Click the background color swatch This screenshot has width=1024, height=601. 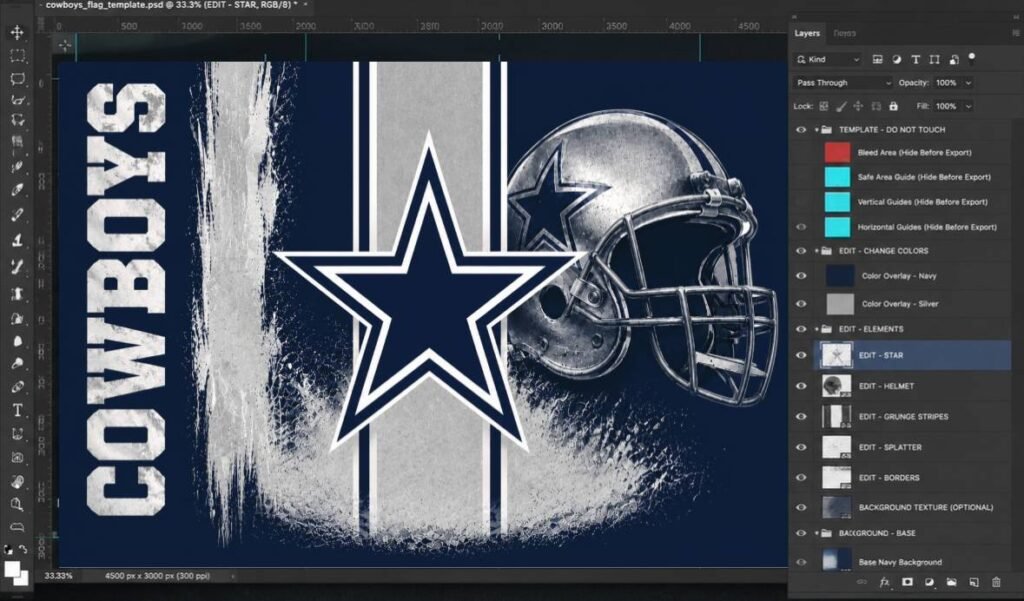(x=24, y=579)
